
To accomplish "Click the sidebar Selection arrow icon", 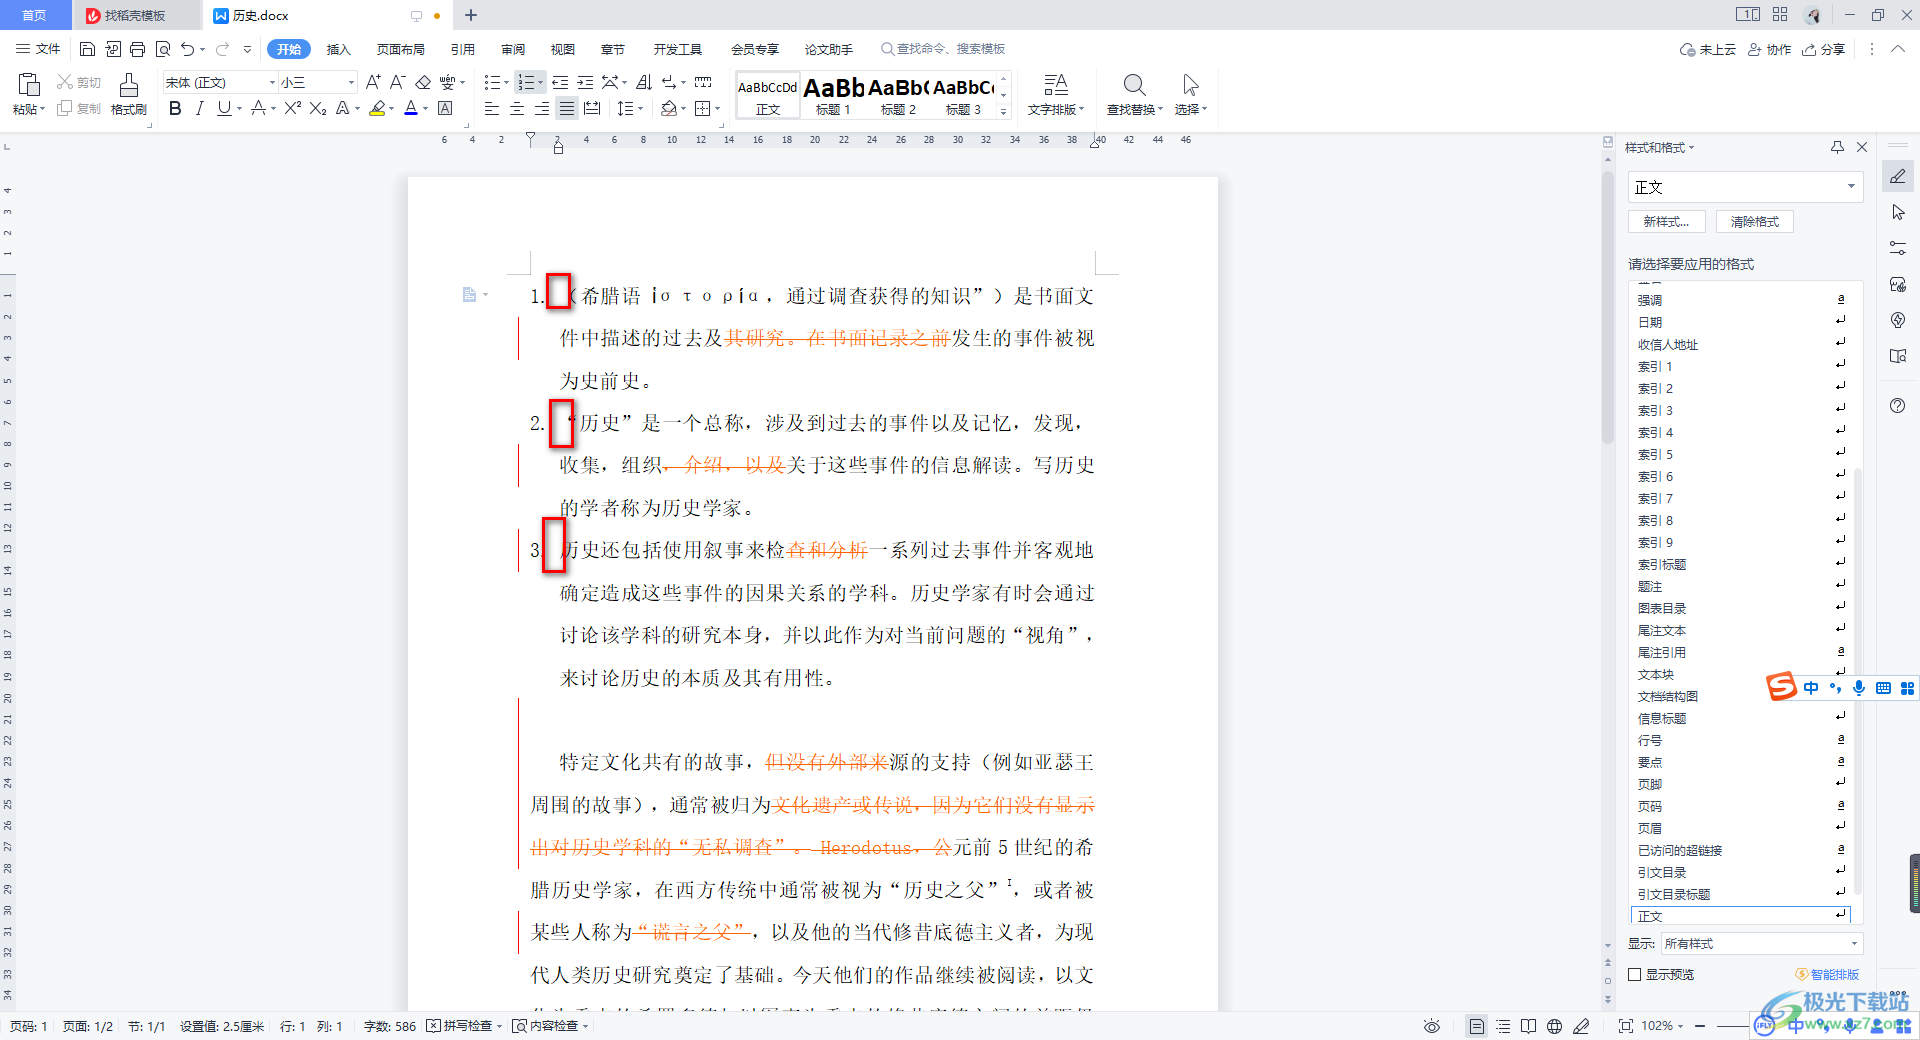I will [1898, 212].
